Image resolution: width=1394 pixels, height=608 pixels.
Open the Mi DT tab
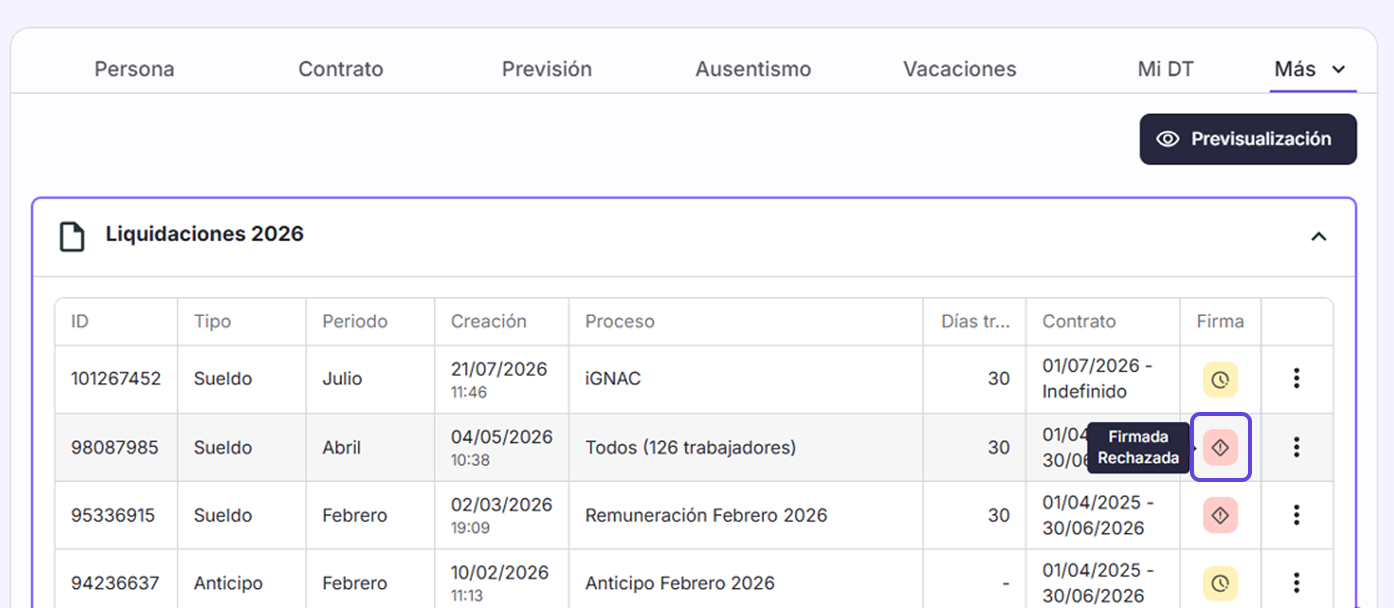(x=1166, y=69)
